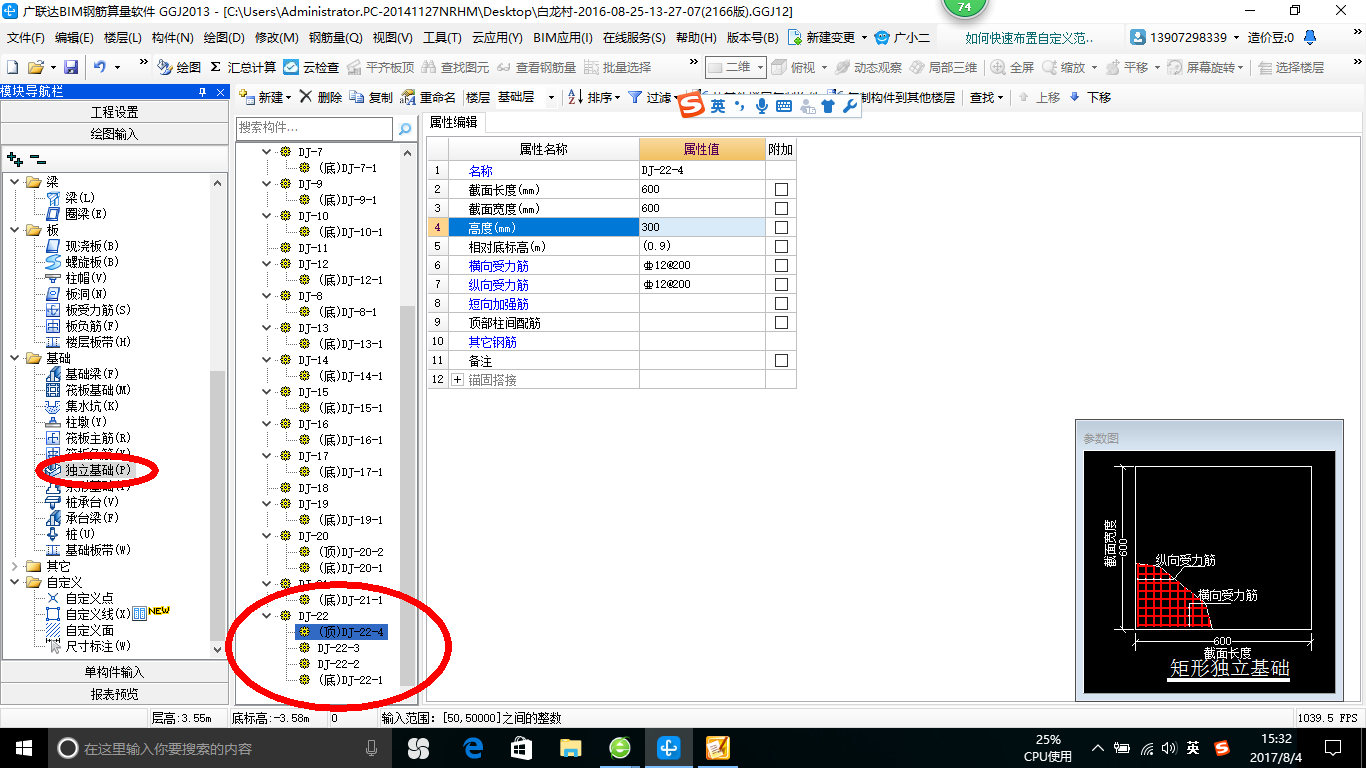Open the 过滤 filter dropdown

653,97
